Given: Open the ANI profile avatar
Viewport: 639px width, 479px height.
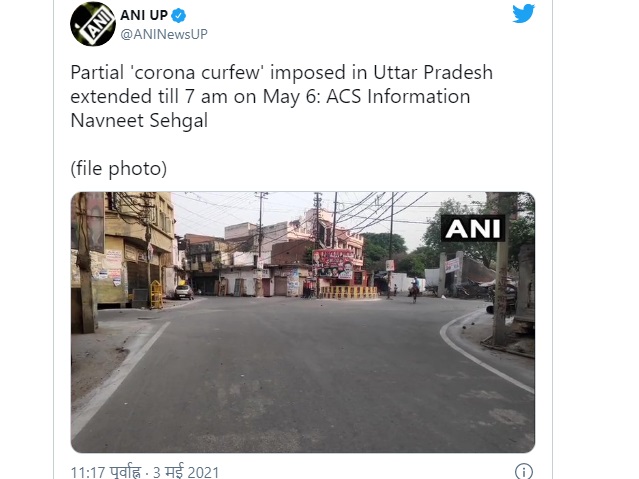Looking at the screenshot, I should point(93,24).
